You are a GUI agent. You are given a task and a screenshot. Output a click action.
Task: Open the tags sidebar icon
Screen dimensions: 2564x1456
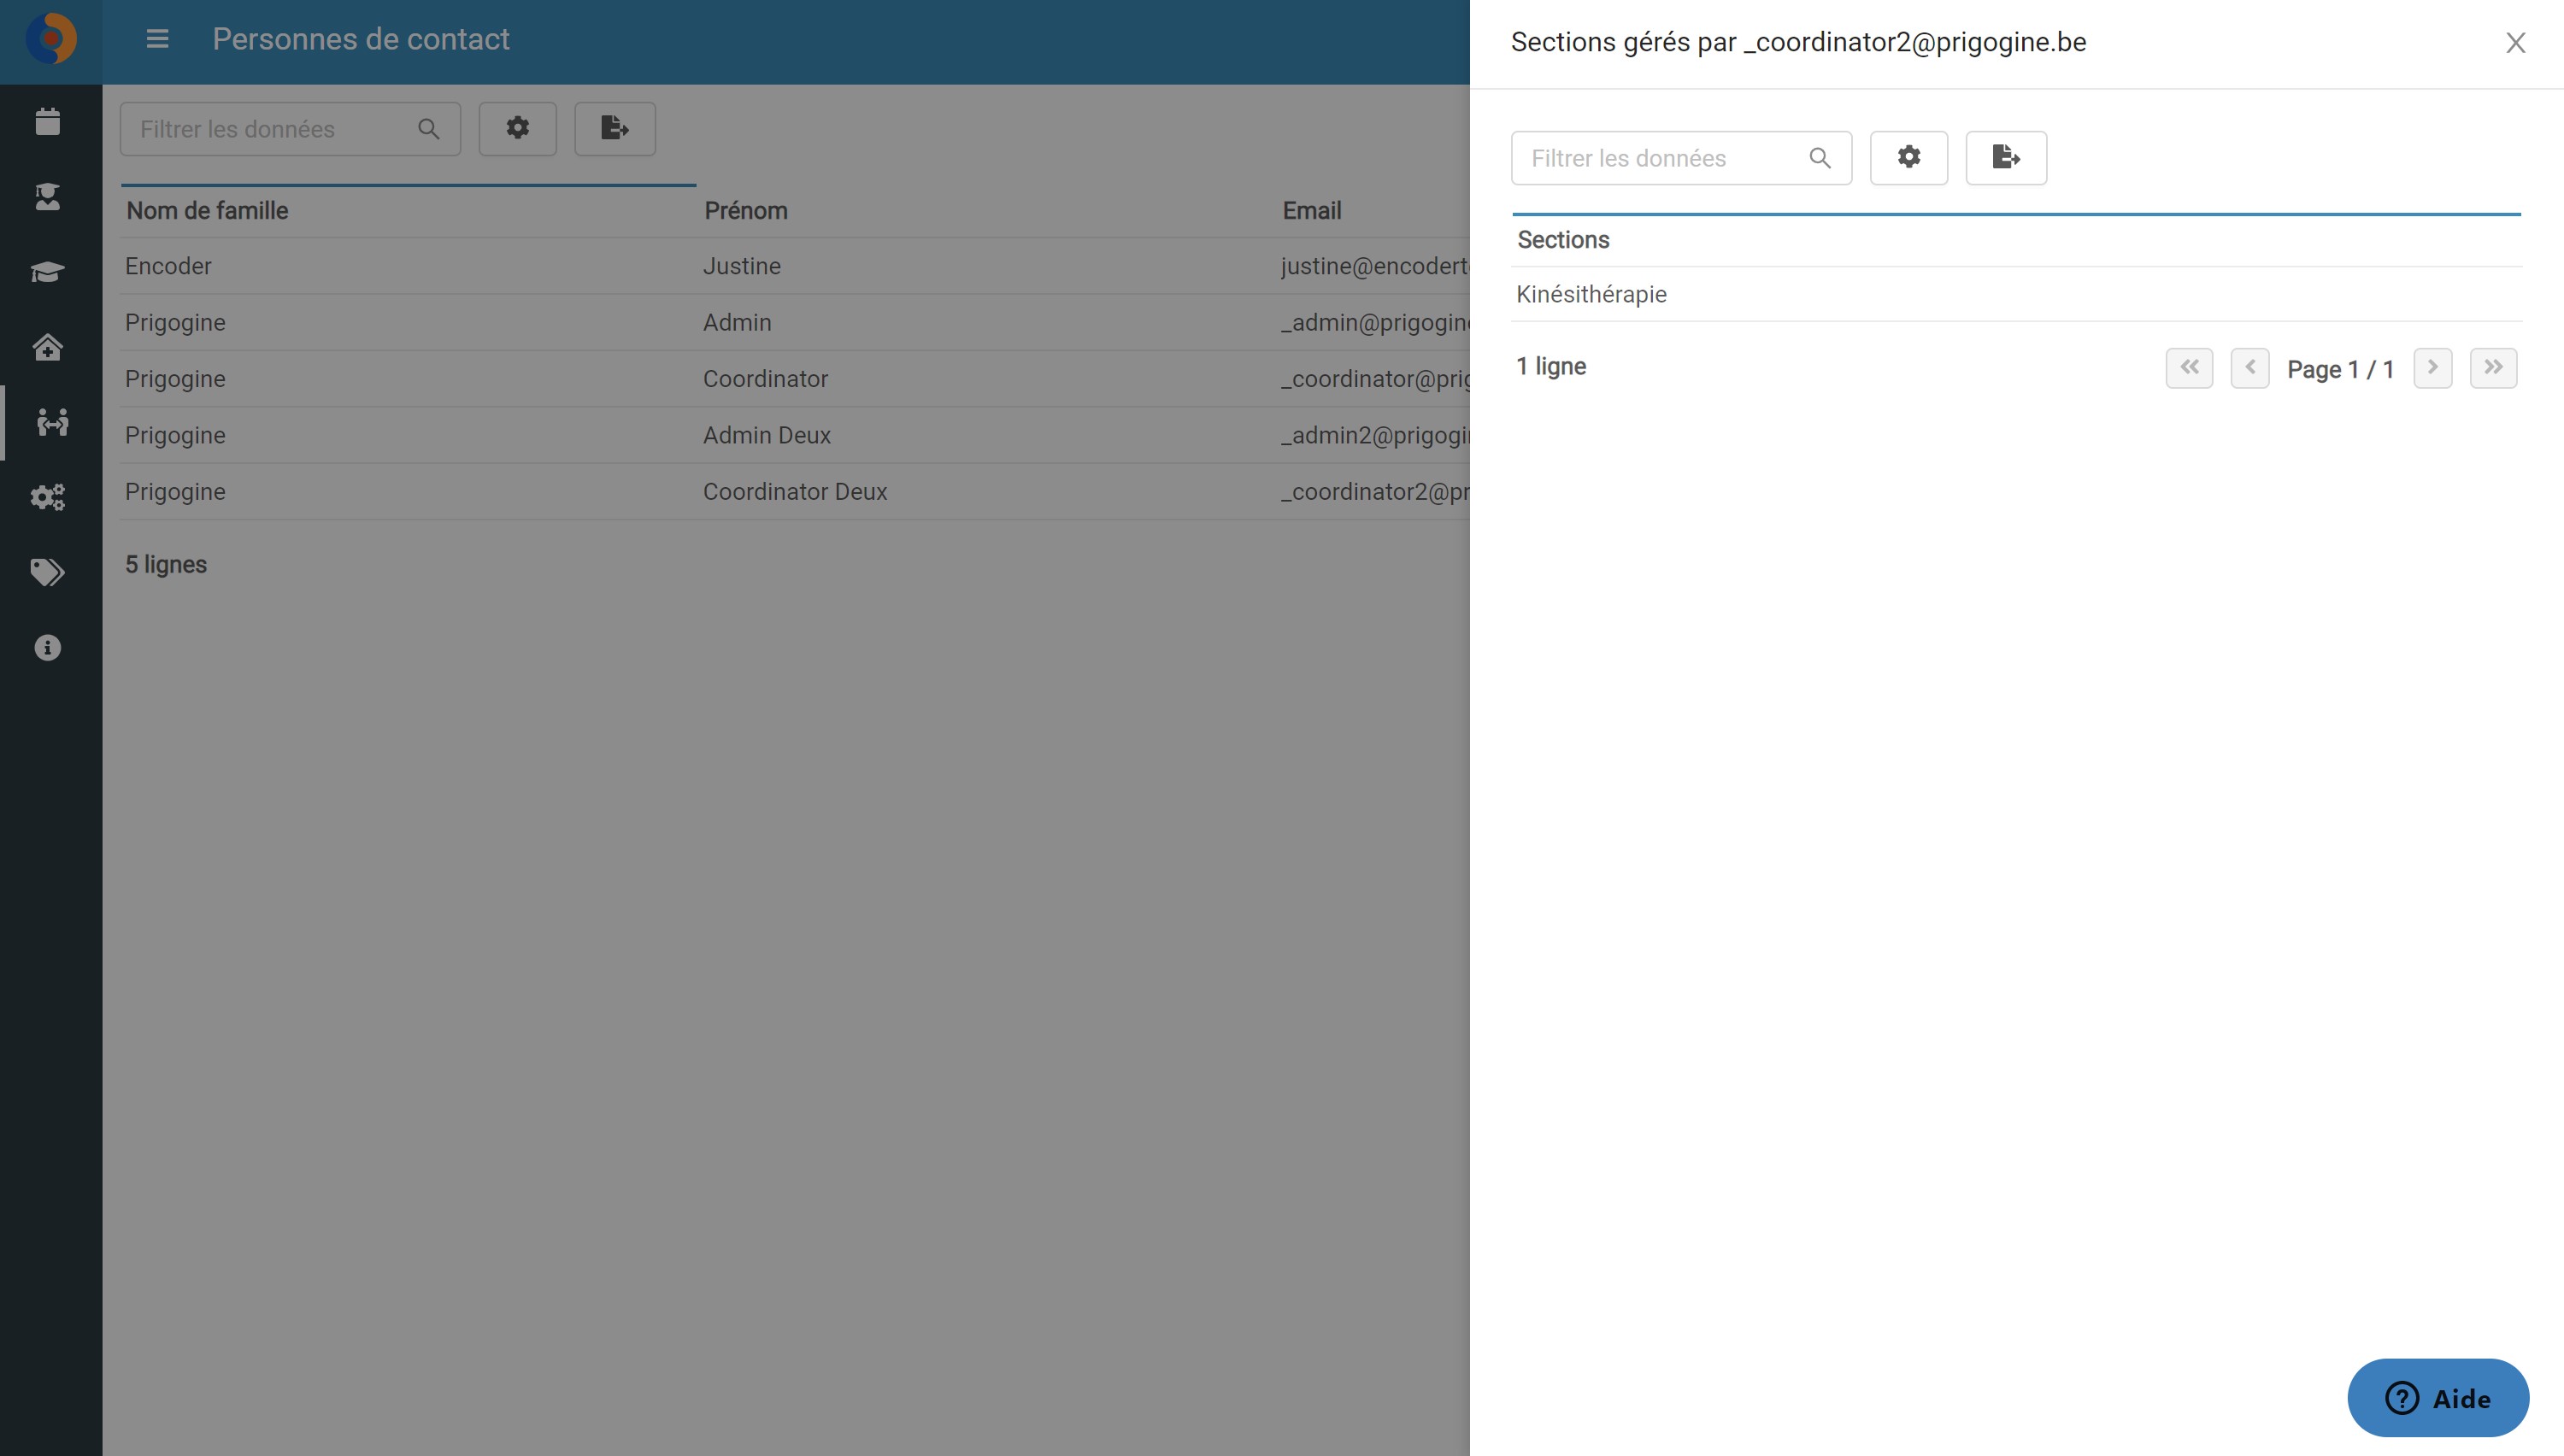pos(47,572)
